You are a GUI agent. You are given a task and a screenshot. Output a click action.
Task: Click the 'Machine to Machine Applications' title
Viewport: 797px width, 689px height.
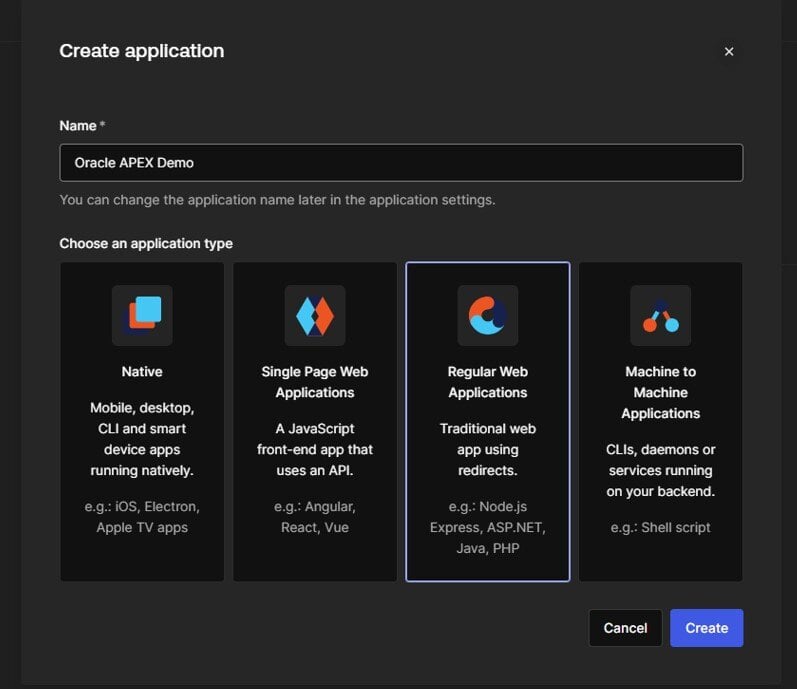(660, 392)
